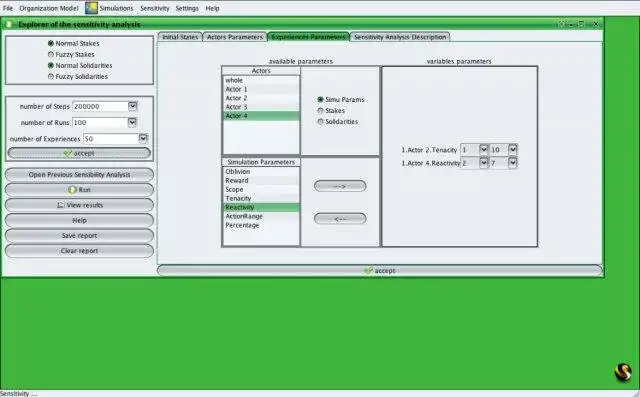640x397 pixels.
Task: Select 'Tenacity' simulation parameter
Action: click(x=261, y=199)
